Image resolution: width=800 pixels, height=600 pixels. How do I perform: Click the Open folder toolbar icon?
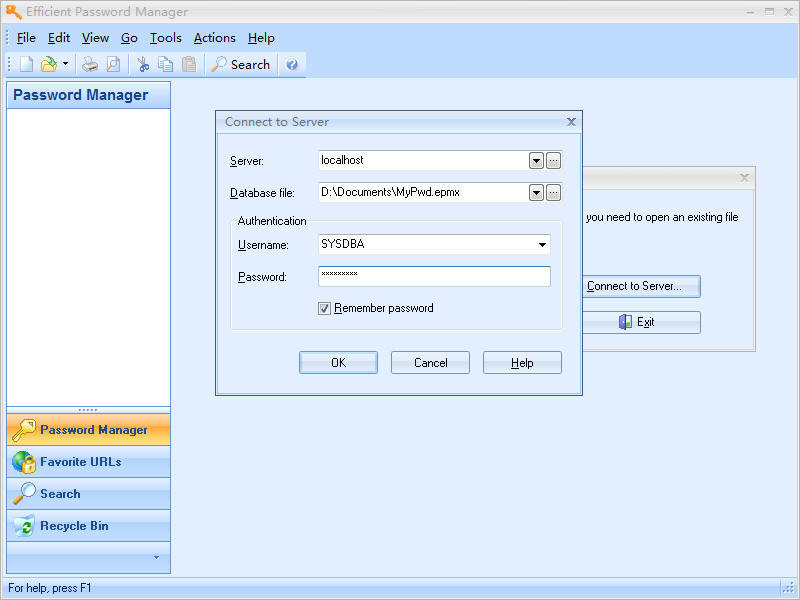pos(49,64)
